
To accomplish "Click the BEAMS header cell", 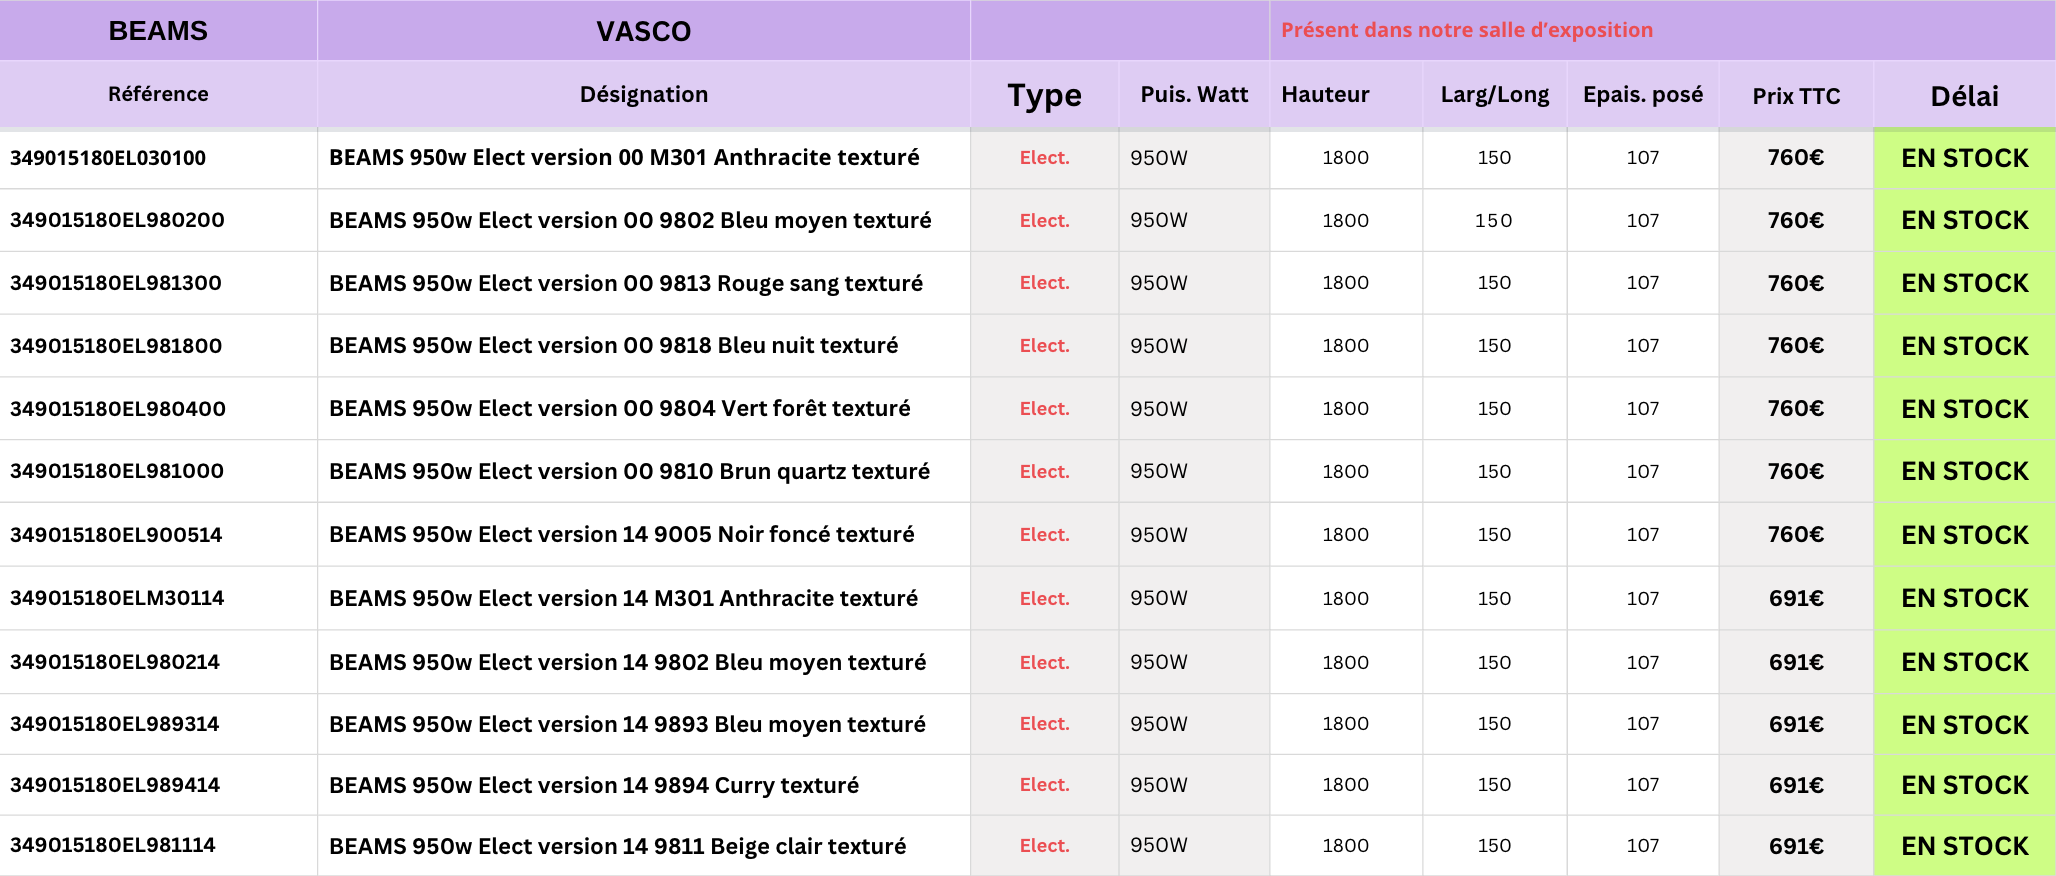I will coord(158,31).
